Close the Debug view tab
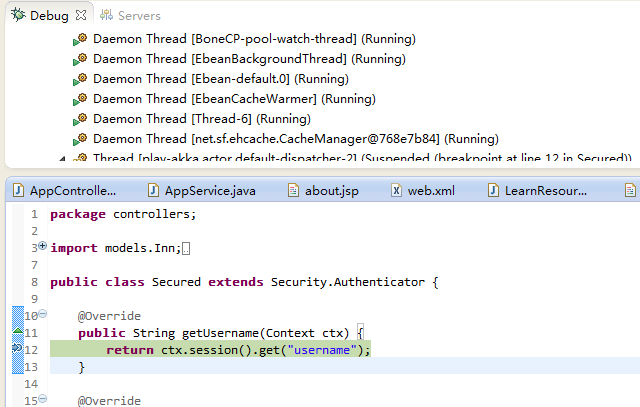This screenshot has height=407, width=640. point(80,16)
